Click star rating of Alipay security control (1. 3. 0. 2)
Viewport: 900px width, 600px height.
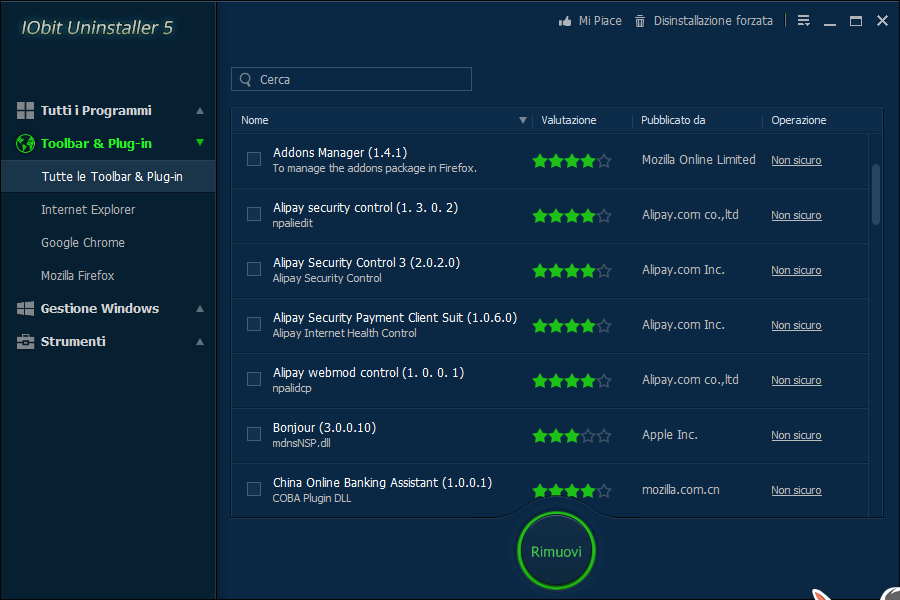(572, 216)
